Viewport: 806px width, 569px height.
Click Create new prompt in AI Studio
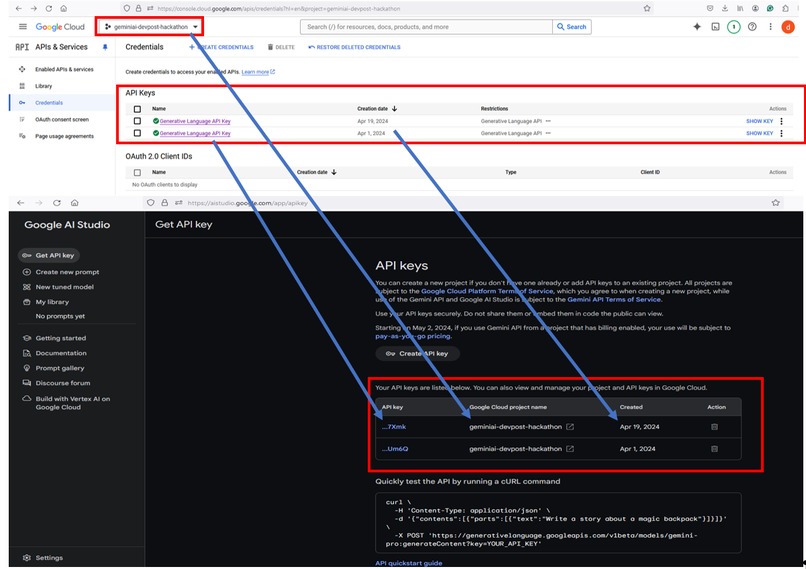[67, 272]
